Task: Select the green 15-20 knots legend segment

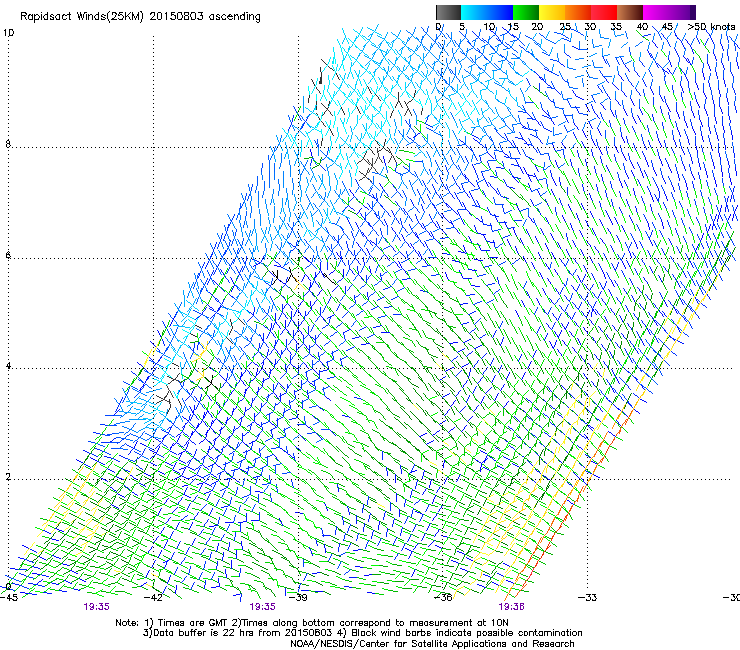Action: [526, 12]
